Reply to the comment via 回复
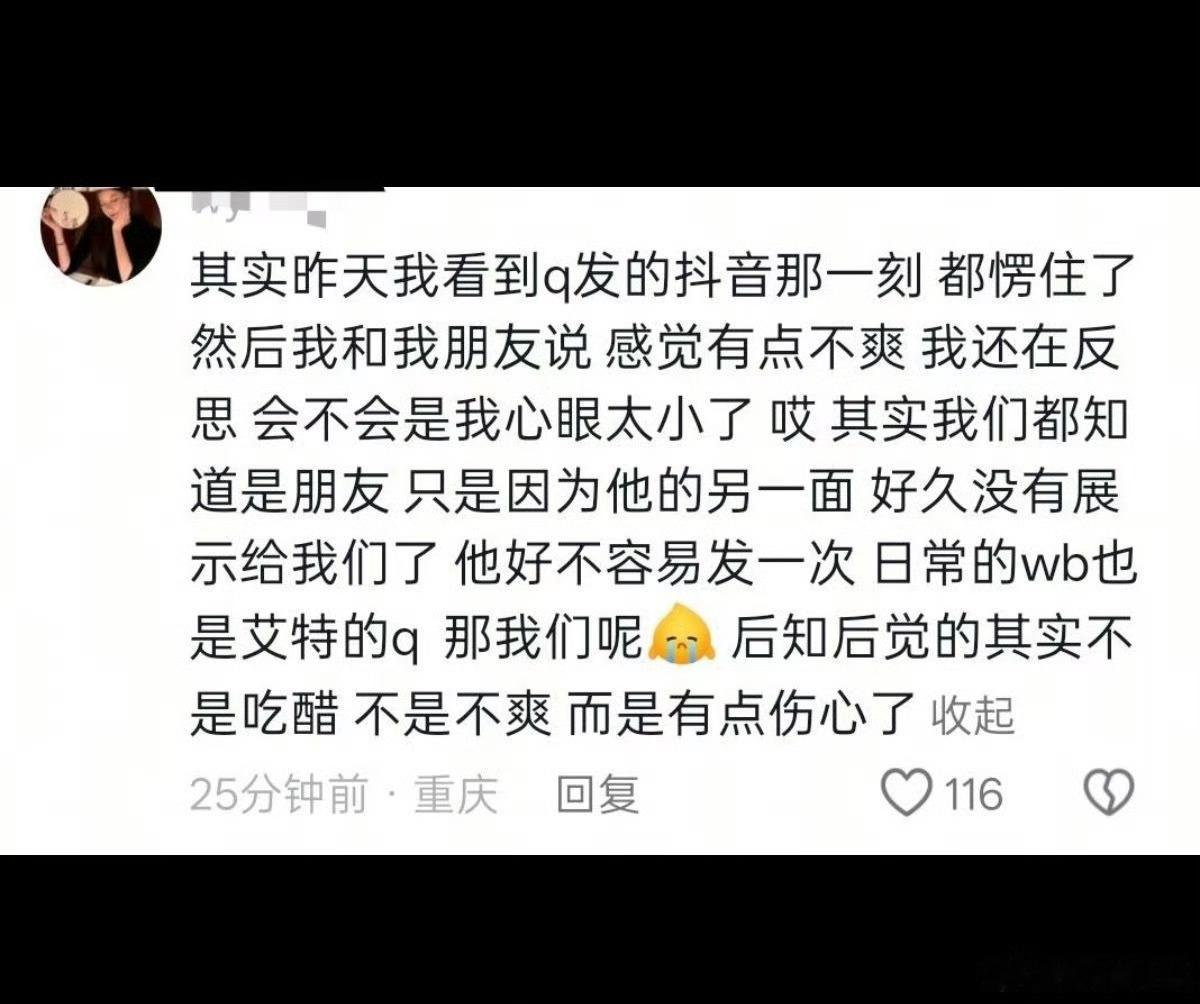Viewport: 1200px width, 1004px height. coord(597,795)
